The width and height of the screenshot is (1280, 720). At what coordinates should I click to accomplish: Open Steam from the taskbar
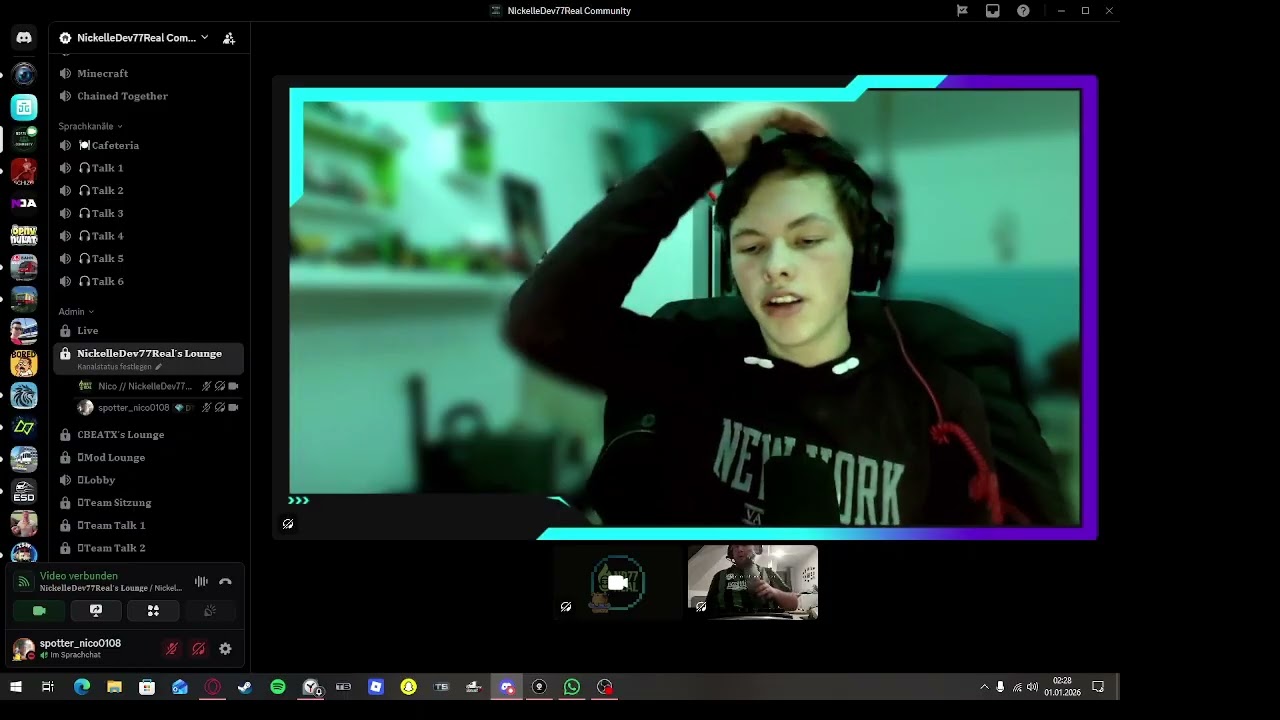click(x=245, y=687)
